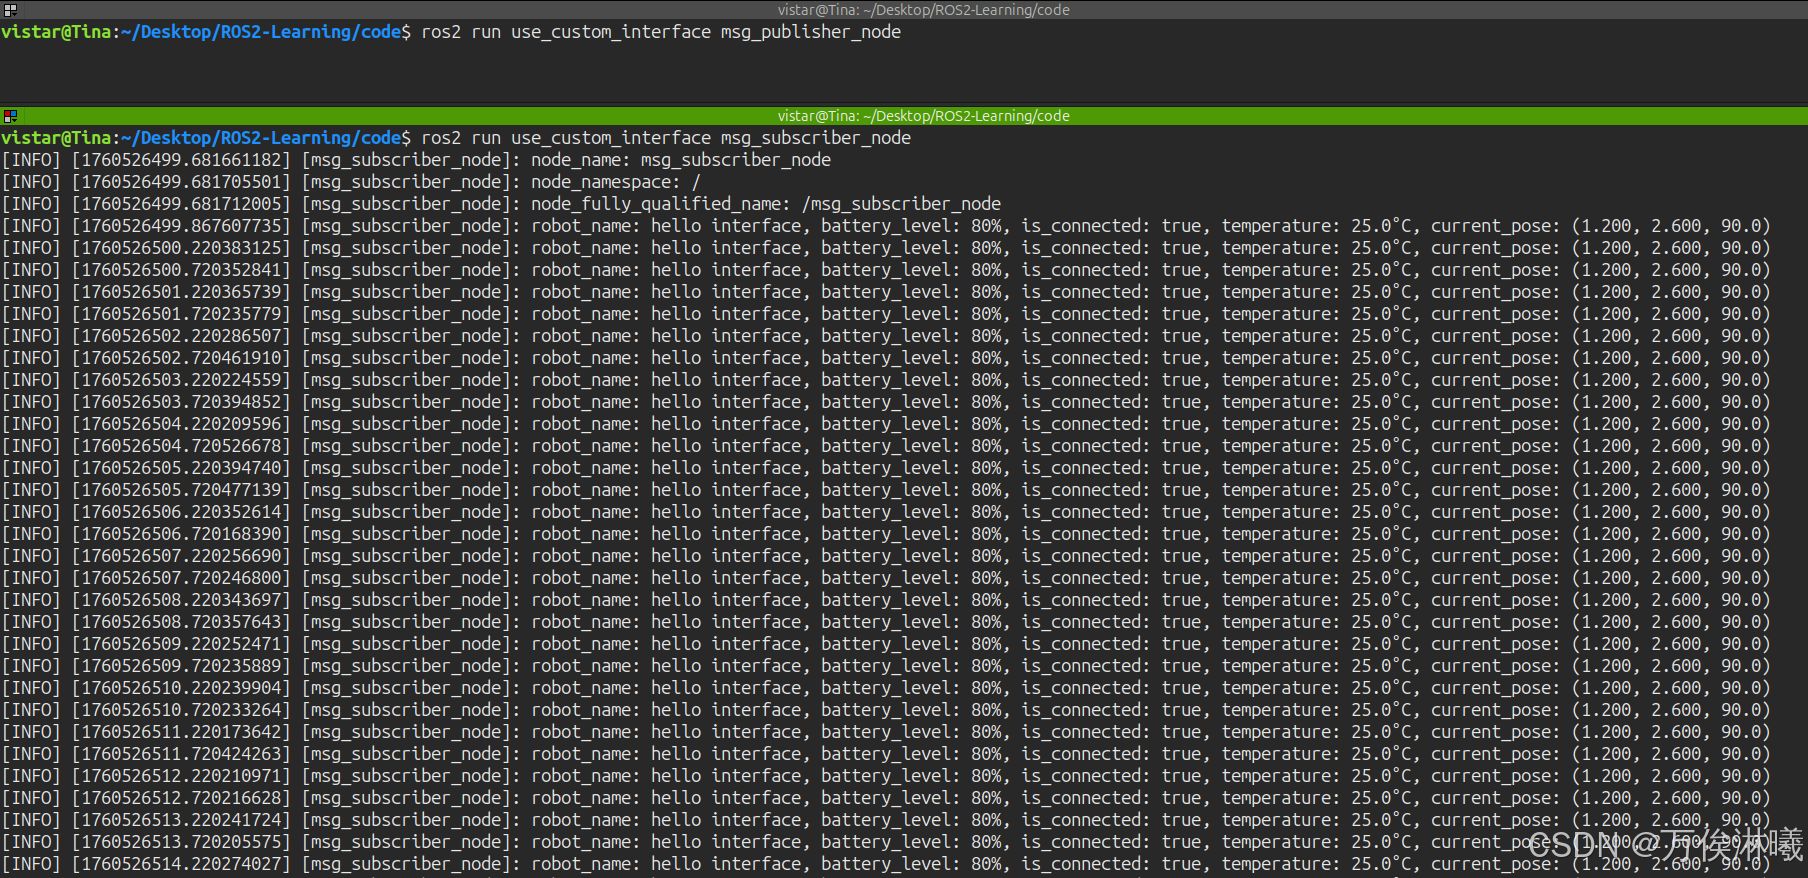Screen dimensions: 1808x878
Task: Click timestamp 1760526501.720235779
Action: point(181,314)
